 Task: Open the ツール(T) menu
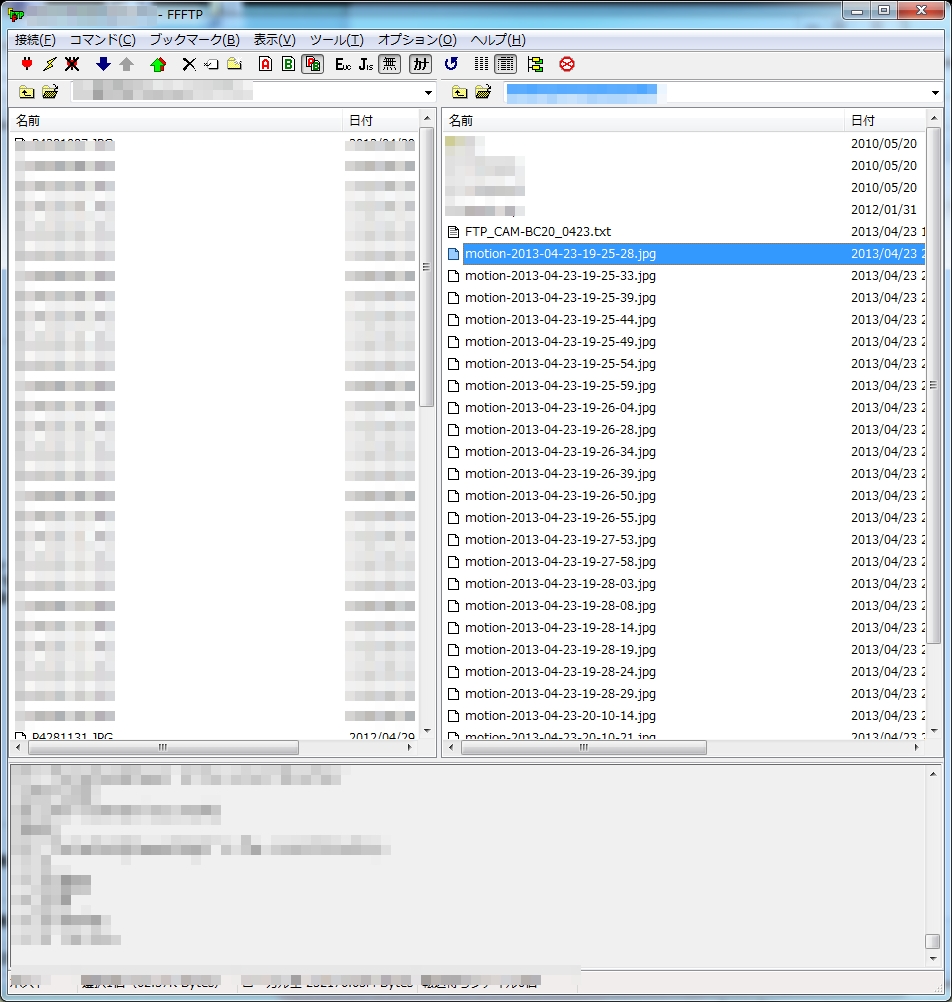coord(337,40)
